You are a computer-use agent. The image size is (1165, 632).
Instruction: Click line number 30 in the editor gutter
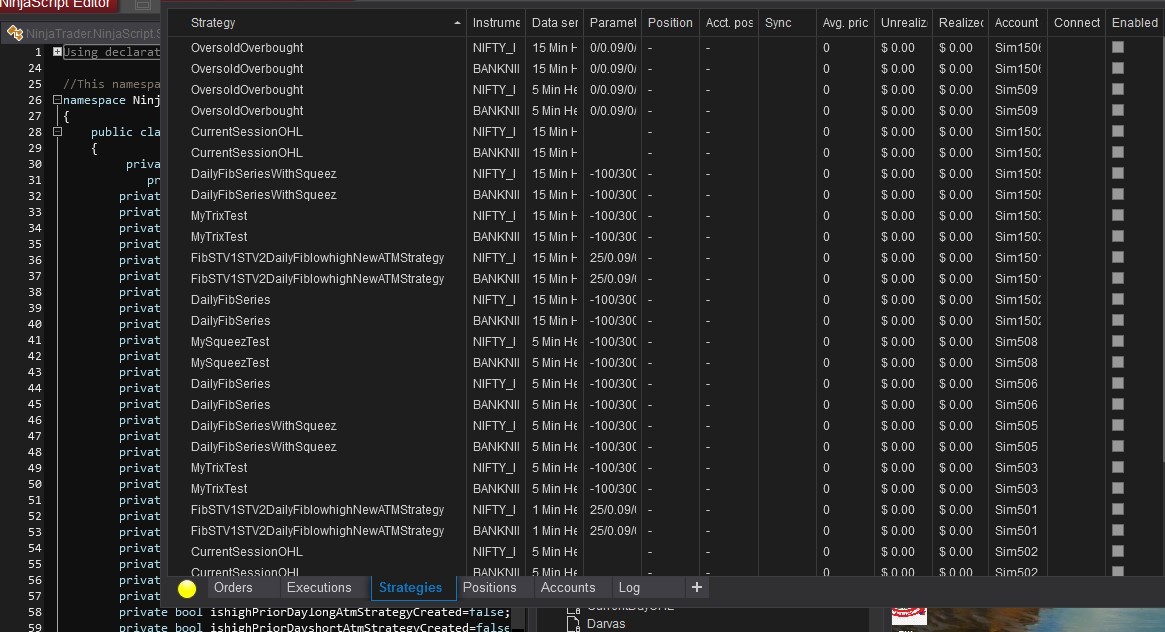click(x=35, y=164)
